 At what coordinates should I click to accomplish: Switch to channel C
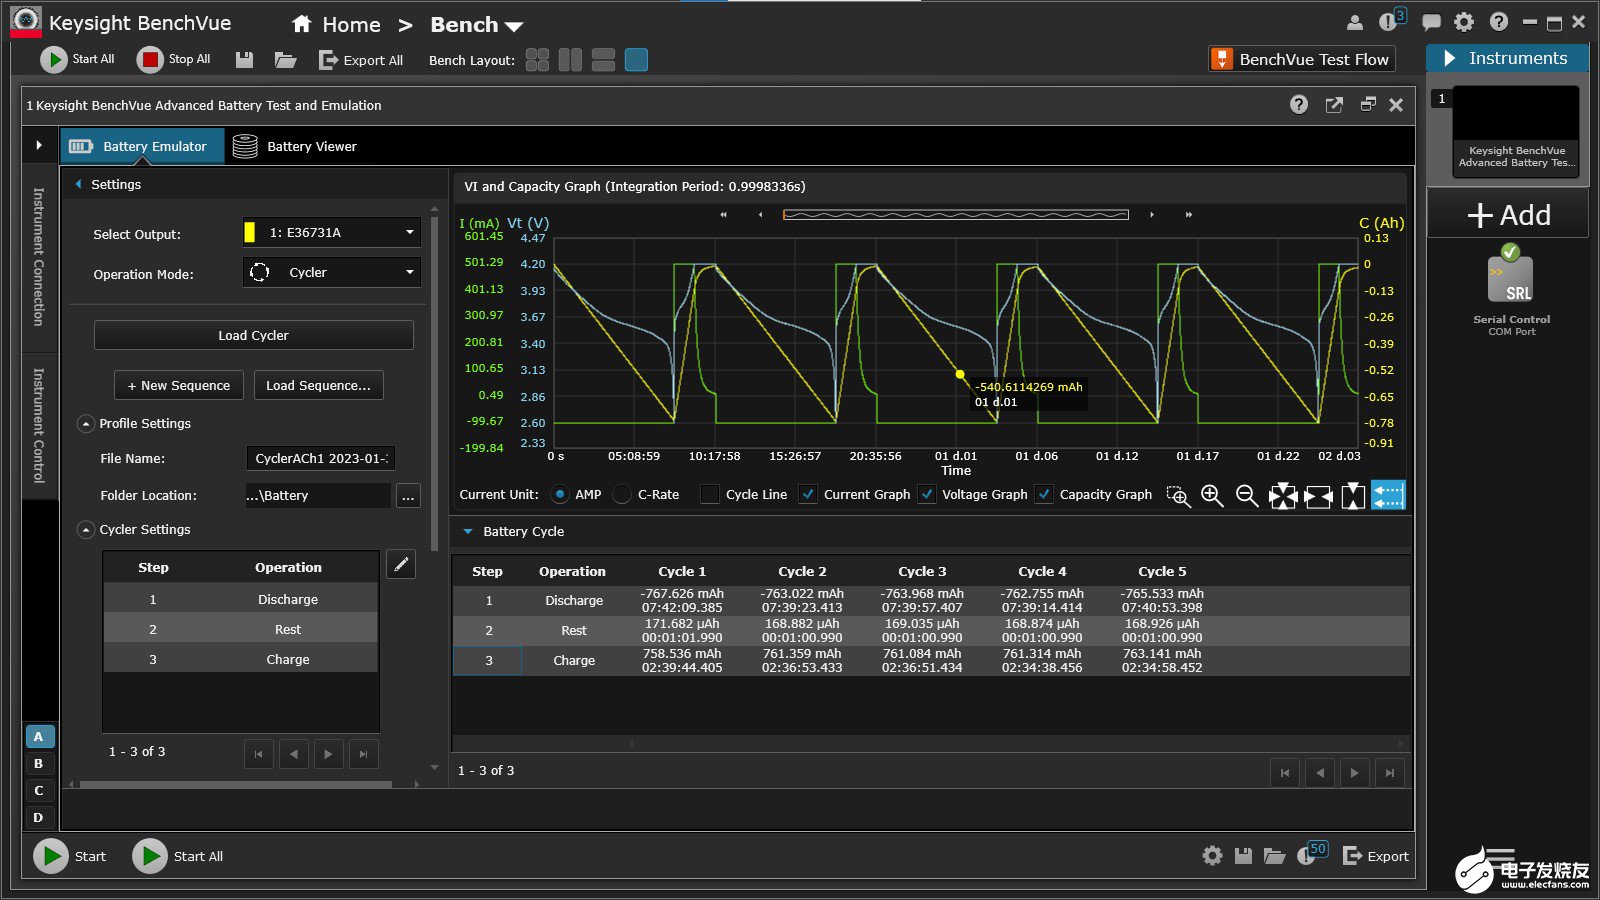point(39,791)
